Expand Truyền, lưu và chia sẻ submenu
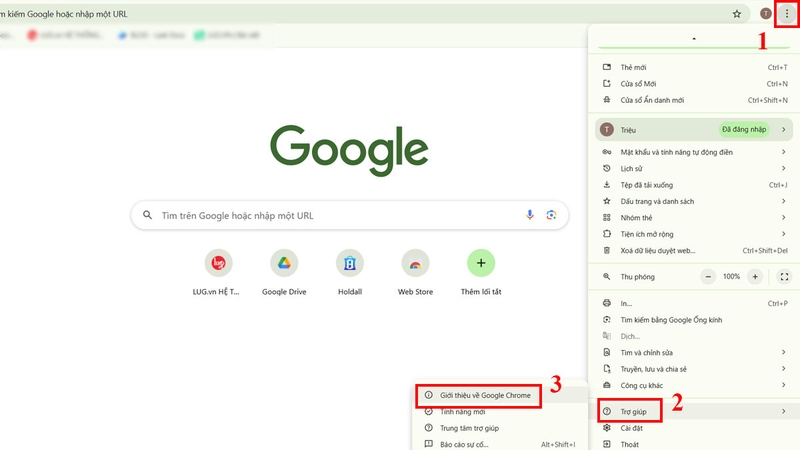This screenshot has height=450, width=800. 694,369
